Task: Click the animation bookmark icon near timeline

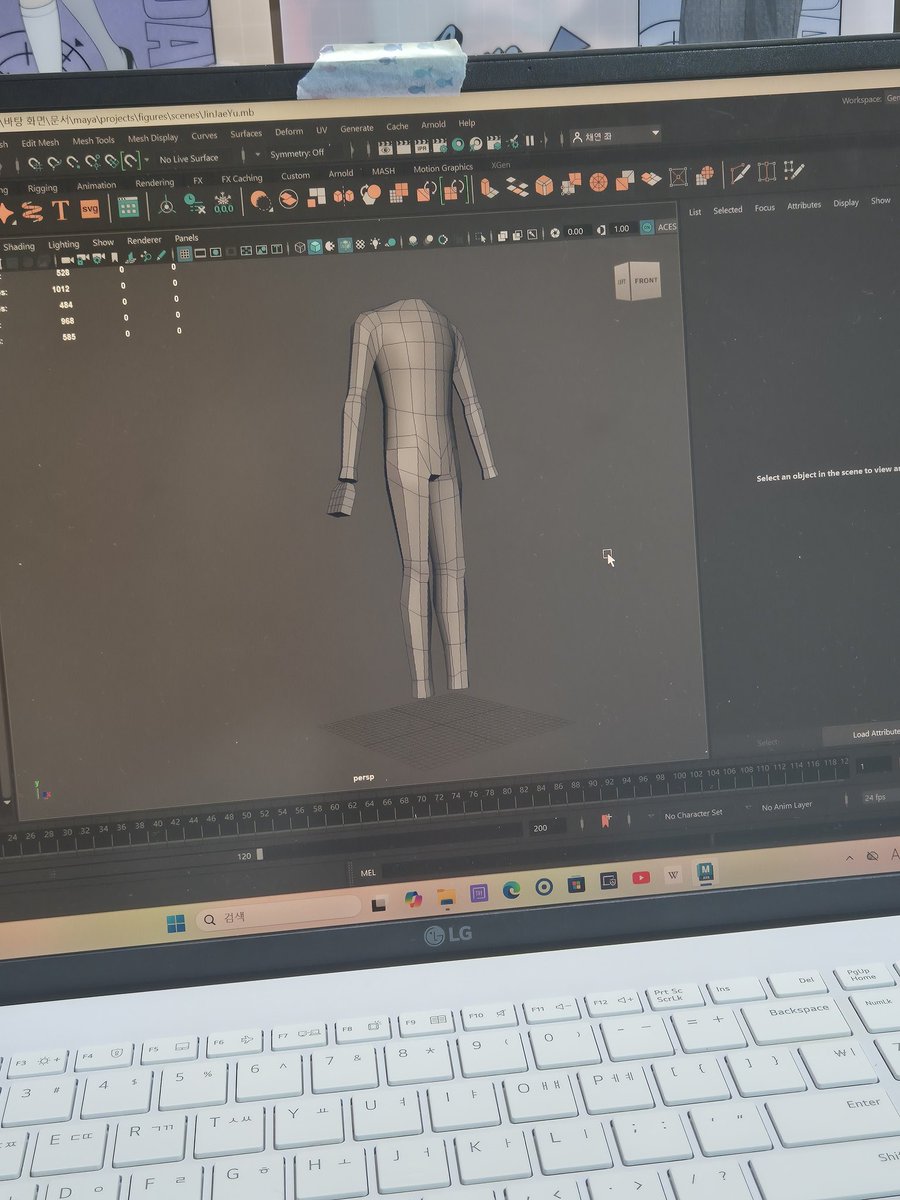Action: point(605,821)
